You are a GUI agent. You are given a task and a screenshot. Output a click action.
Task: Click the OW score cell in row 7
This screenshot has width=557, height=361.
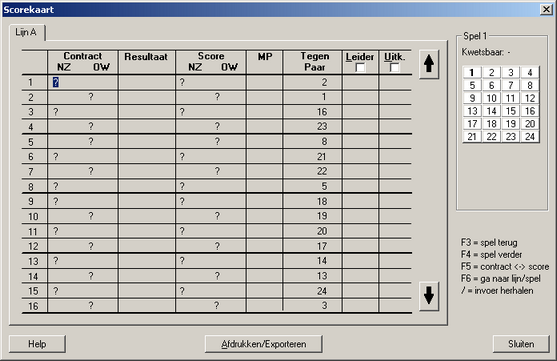217,171
